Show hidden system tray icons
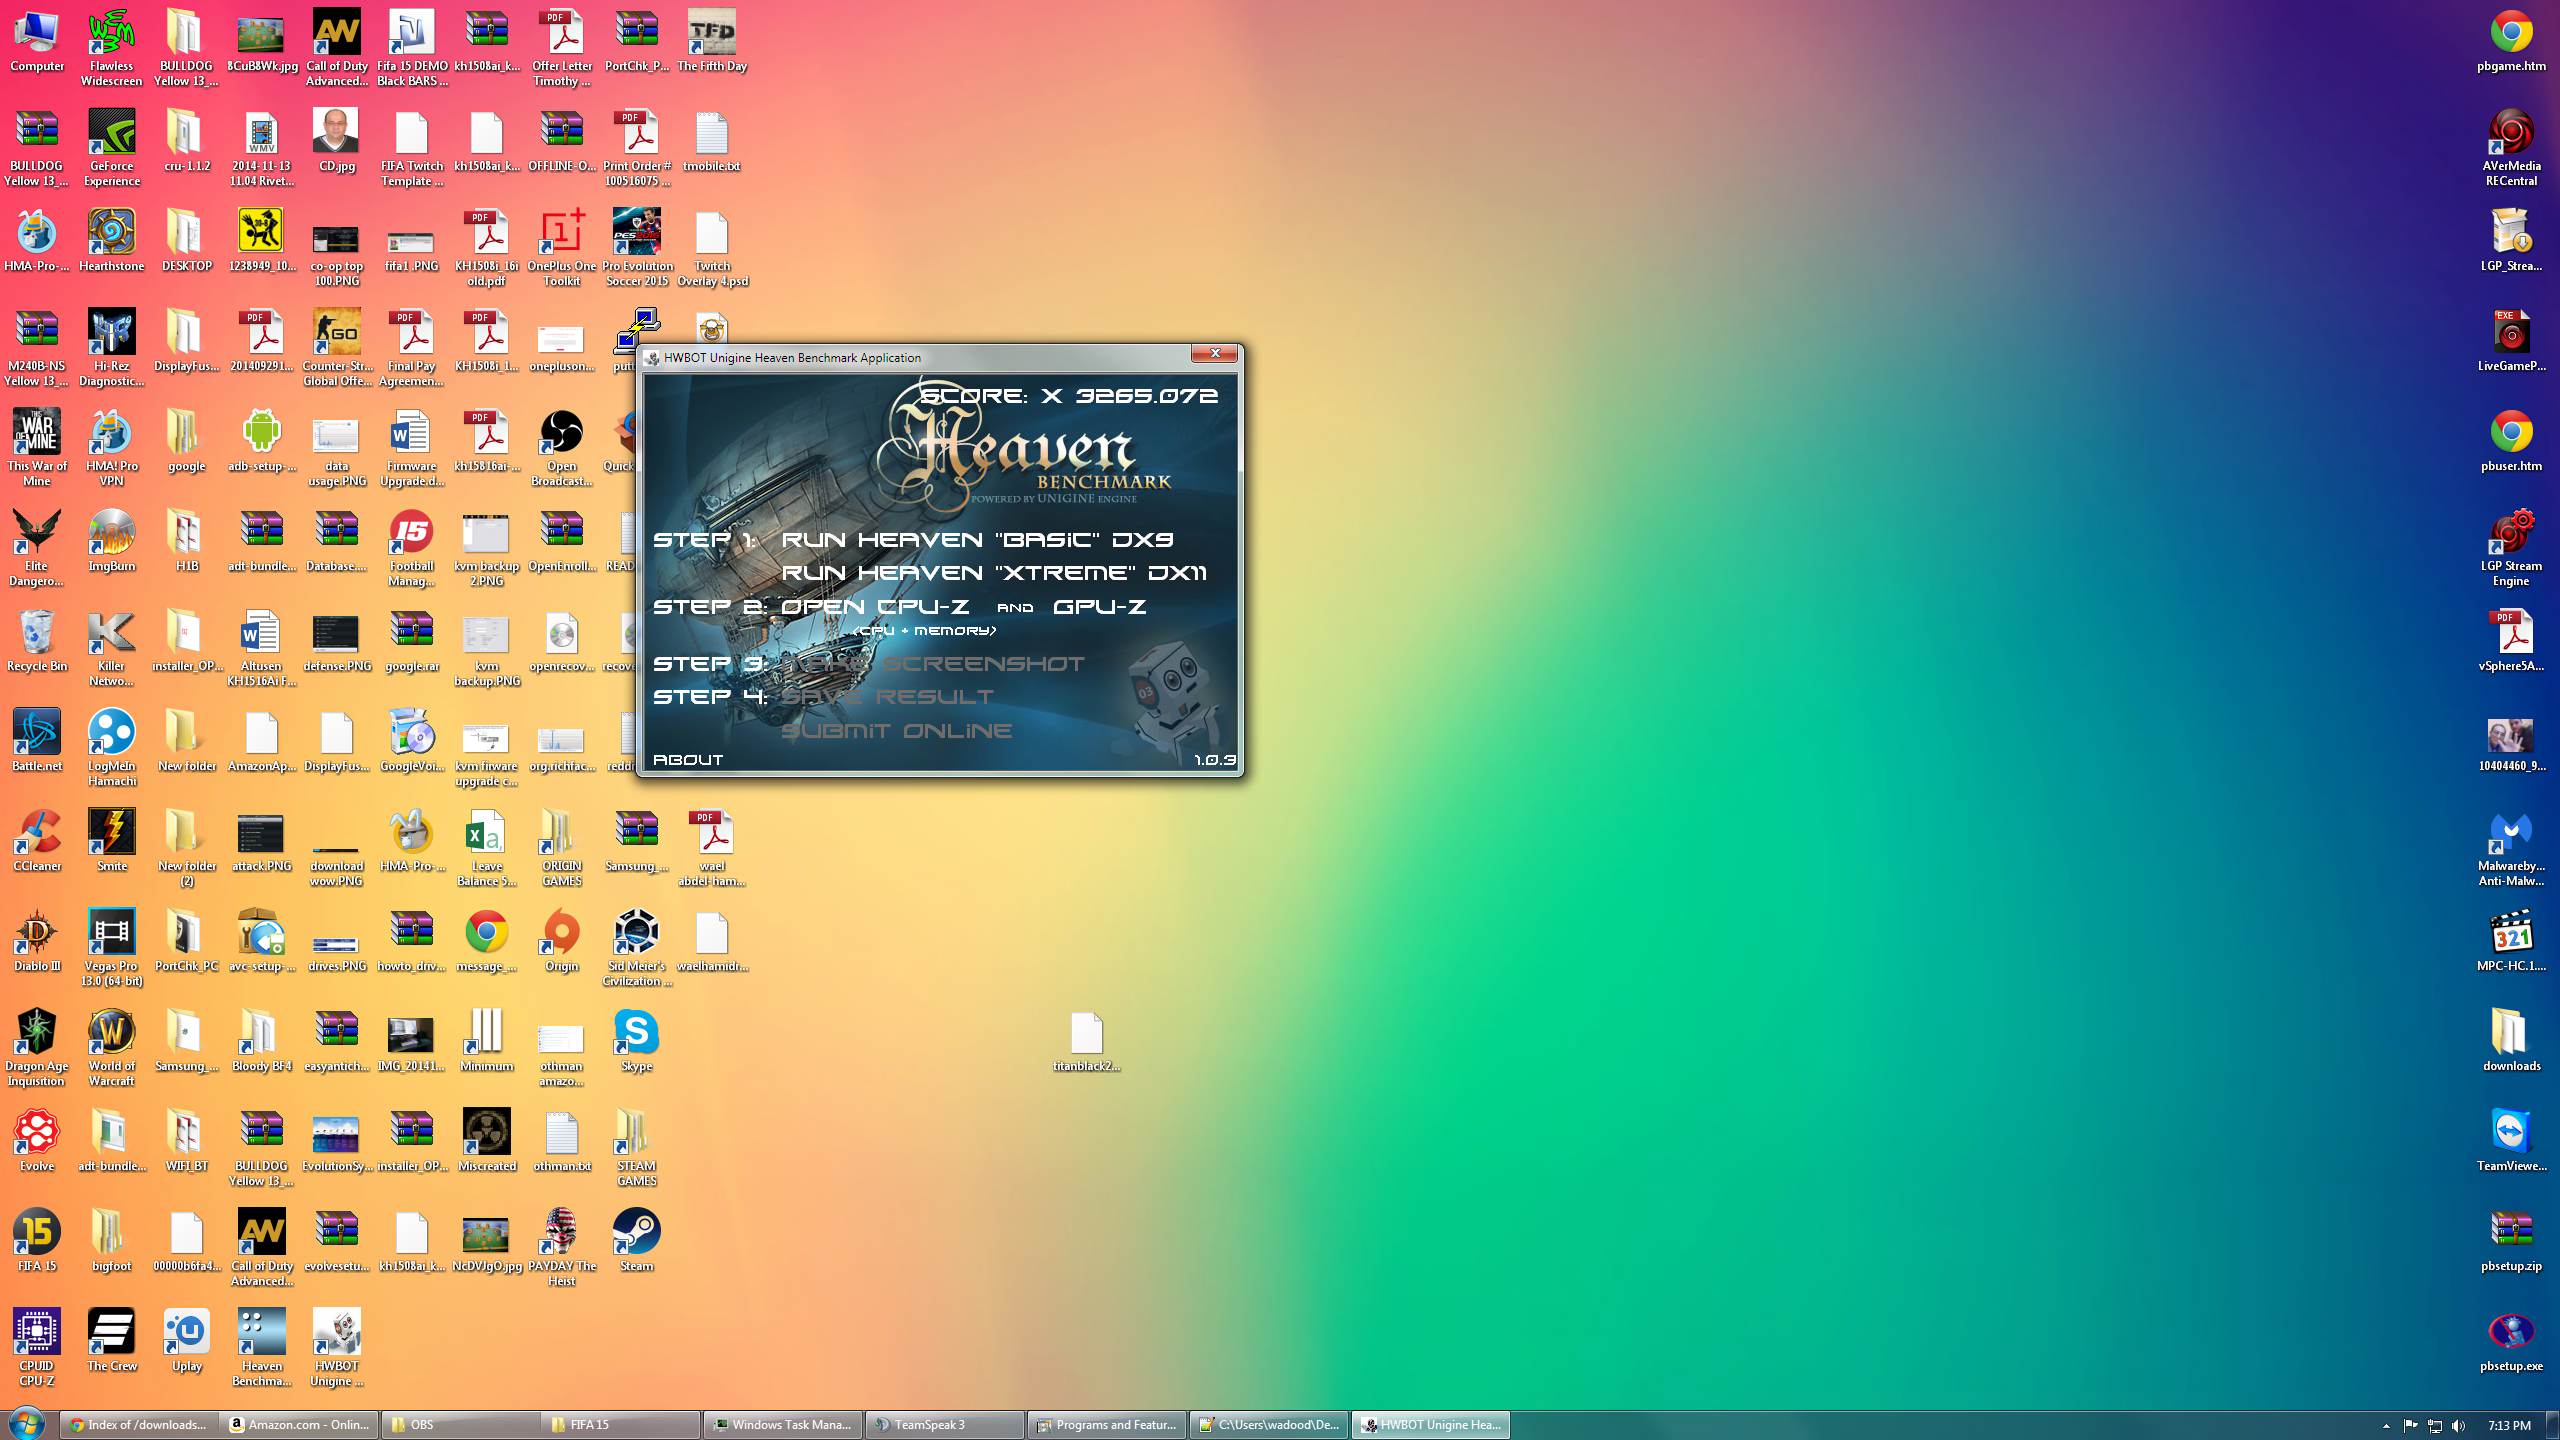2560x1440 pixels. coord(2386,1426)
